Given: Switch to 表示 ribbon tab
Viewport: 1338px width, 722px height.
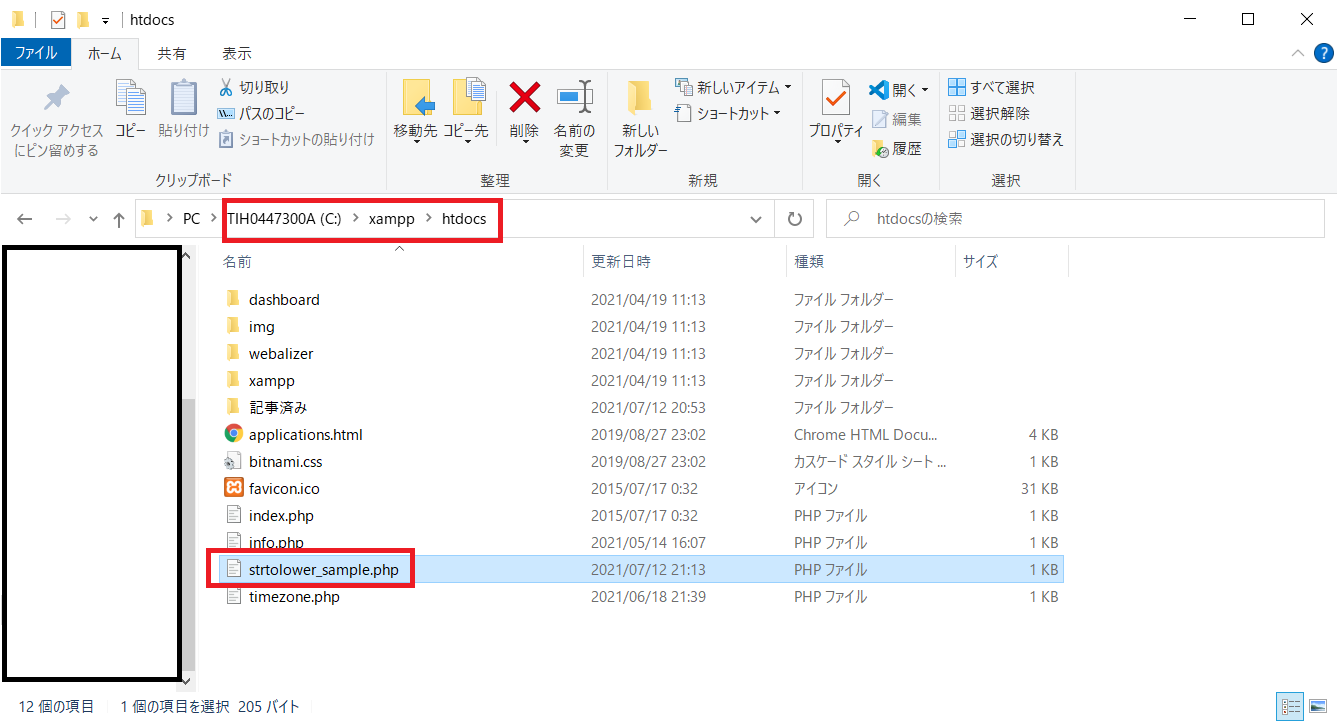Looking at the screenshot, I should pos(237,53).
